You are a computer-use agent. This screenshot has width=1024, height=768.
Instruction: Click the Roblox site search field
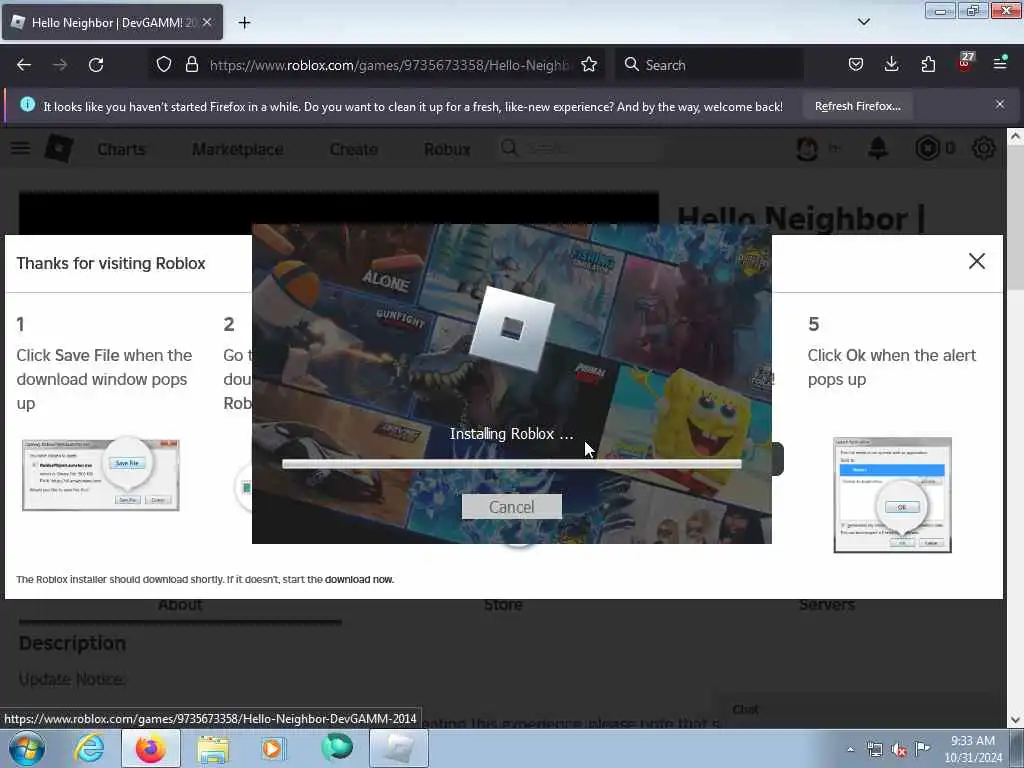pyautogui.click(x=580, y=148)
